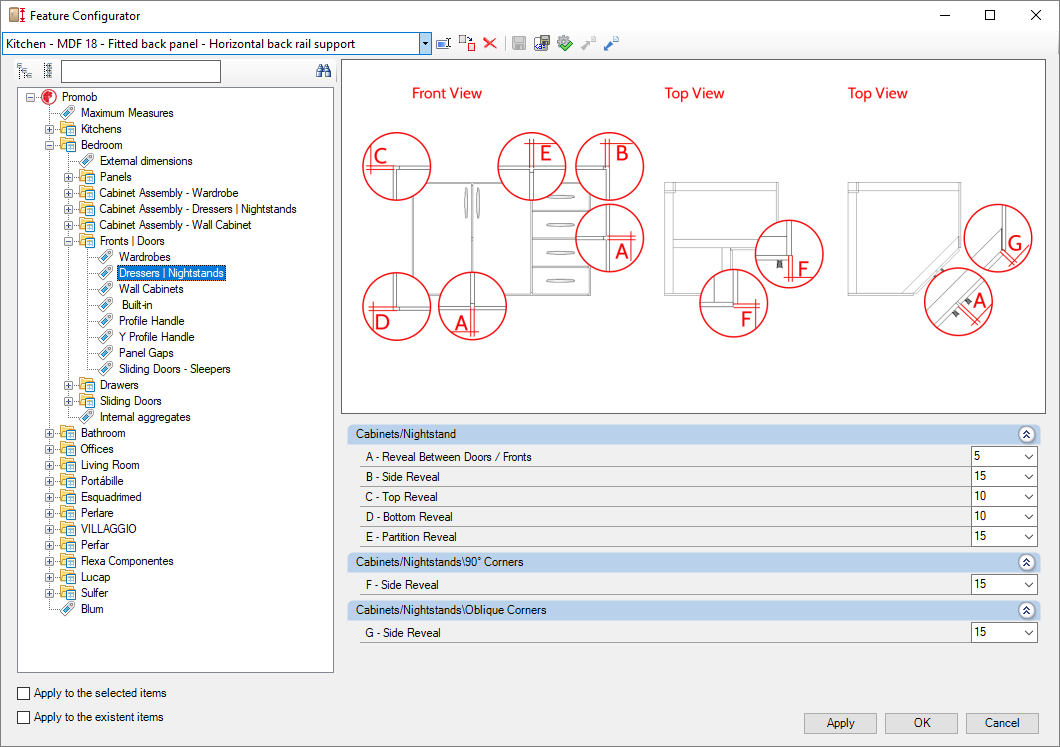The height and width of the screenshot is (747, 1060).
Task: Select the Profile Handle tree item
Action: coord(151,321)
